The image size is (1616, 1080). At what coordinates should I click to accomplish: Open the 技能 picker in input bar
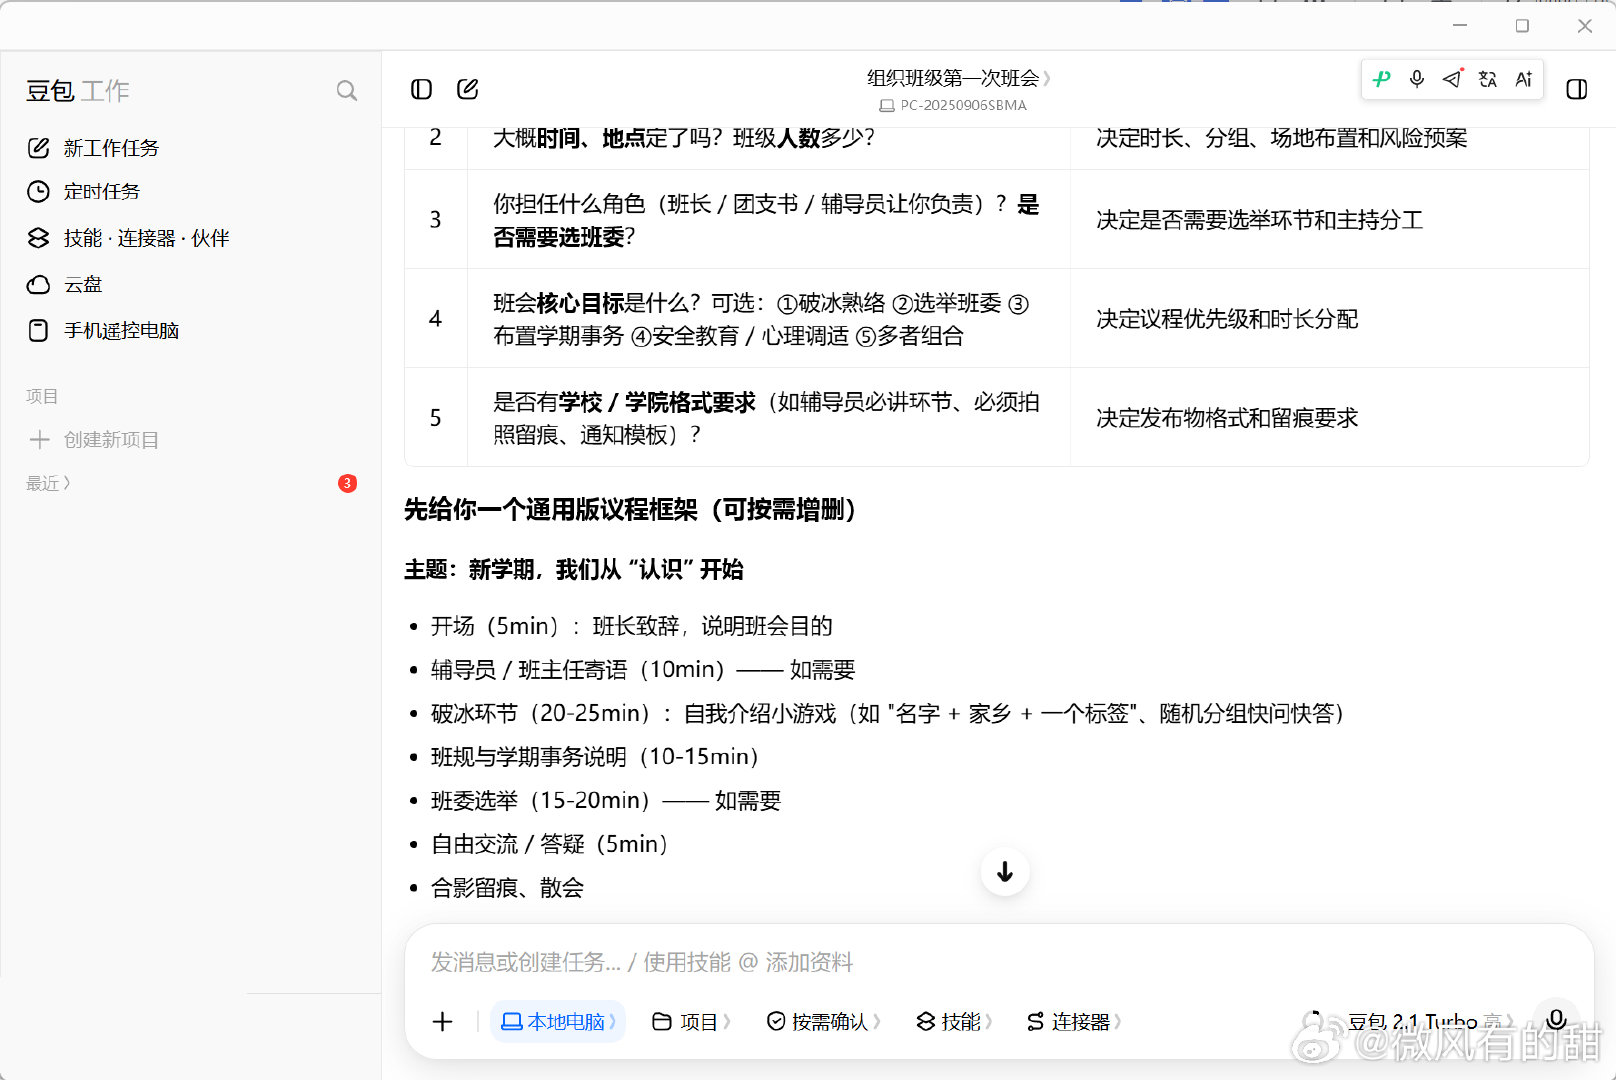point(954,1022)
